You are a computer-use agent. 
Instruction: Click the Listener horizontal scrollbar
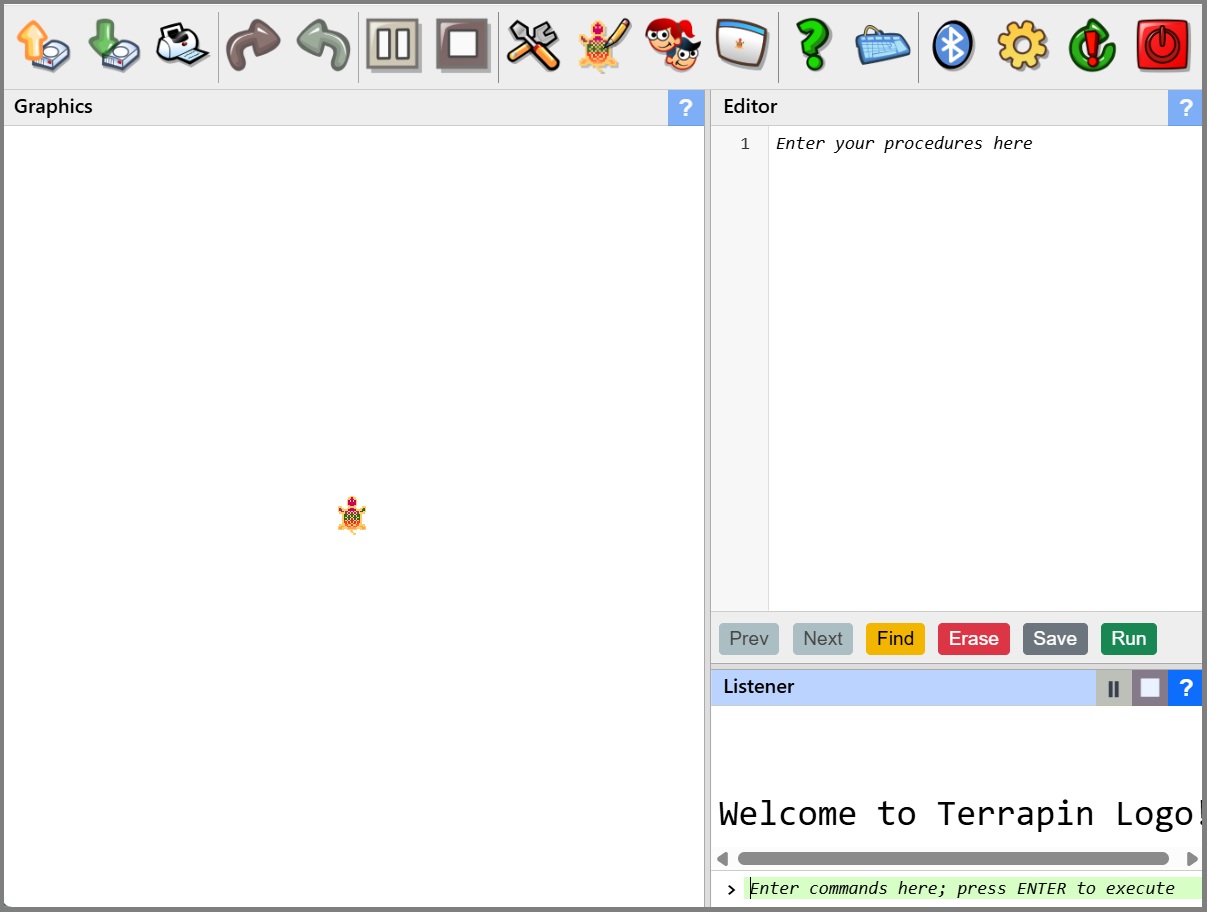pyautogui.click(x=952, y=859)
